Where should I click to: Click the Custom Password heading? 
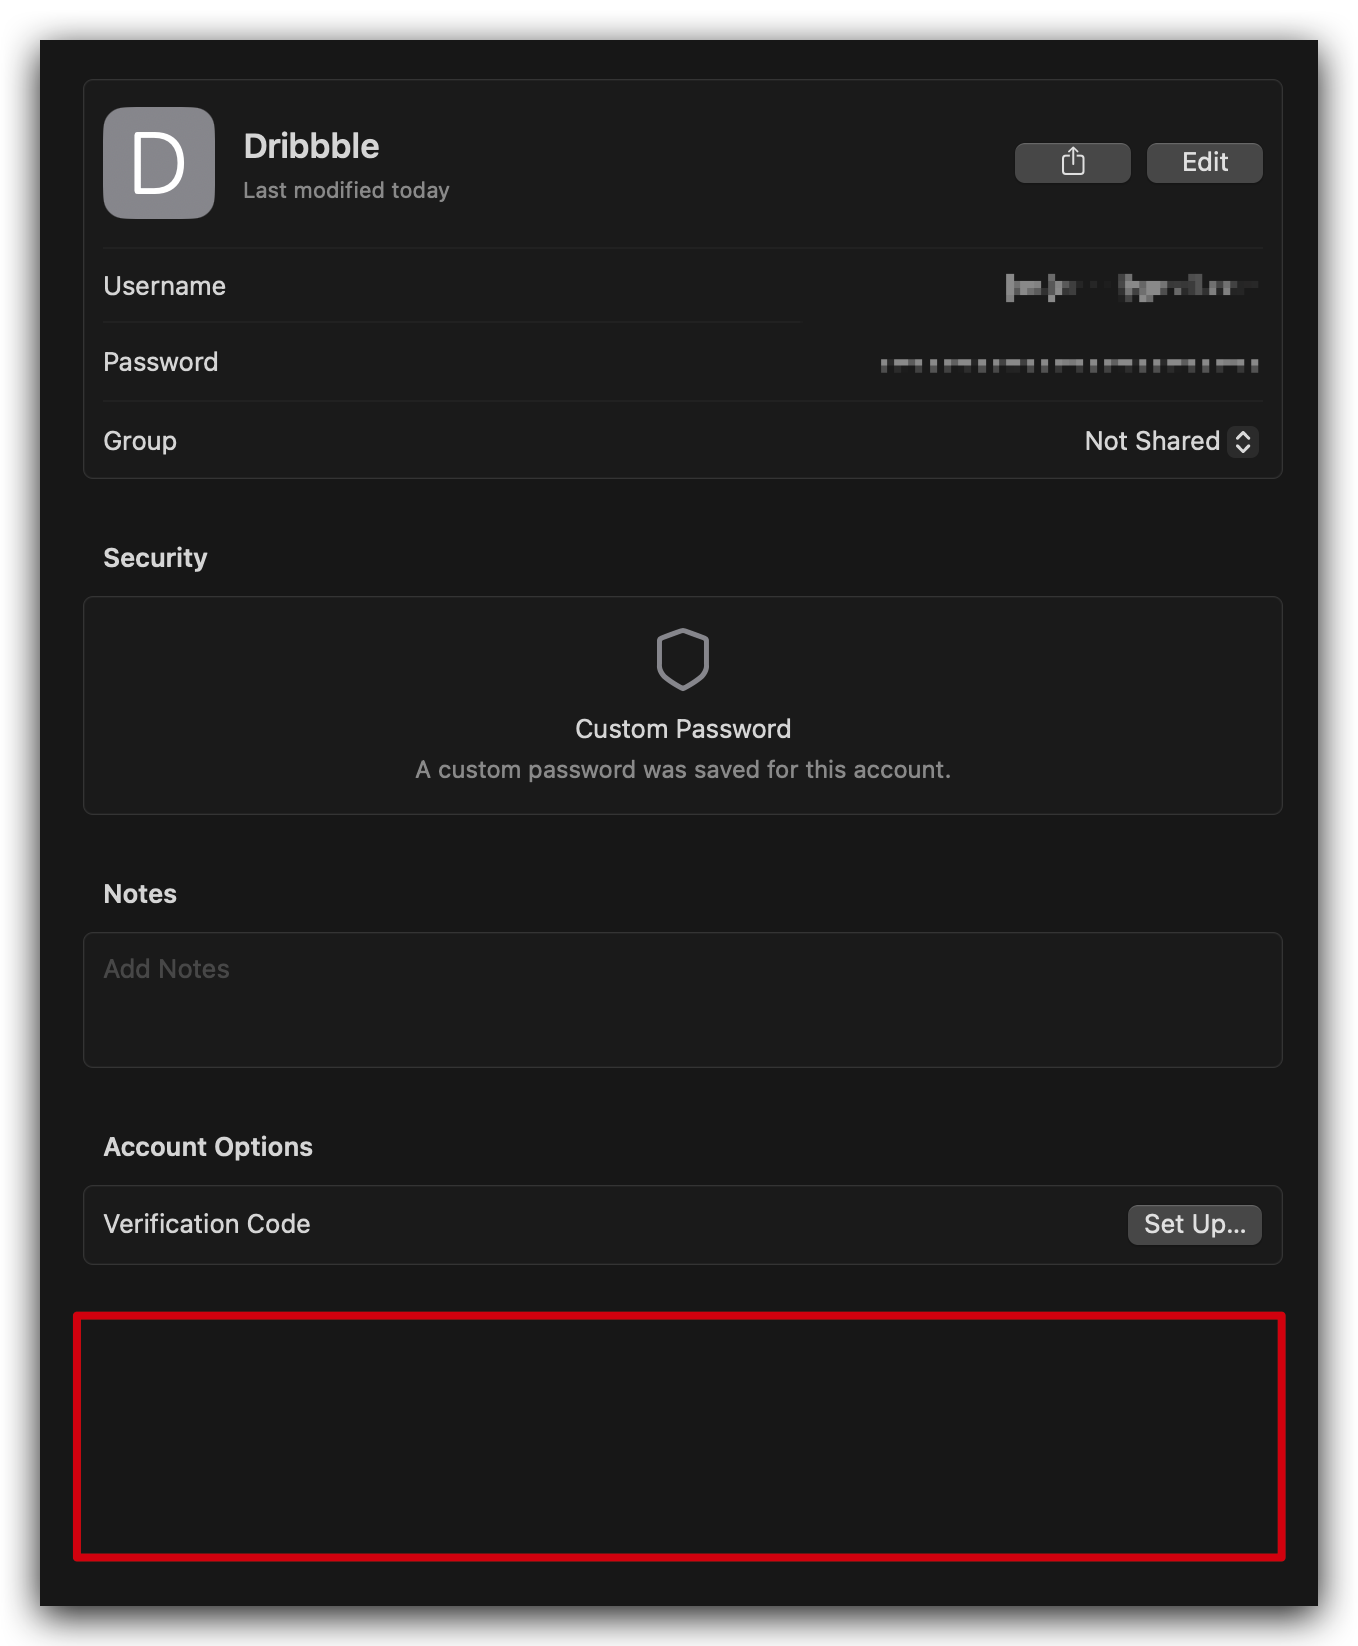click(x=683, y=729)
